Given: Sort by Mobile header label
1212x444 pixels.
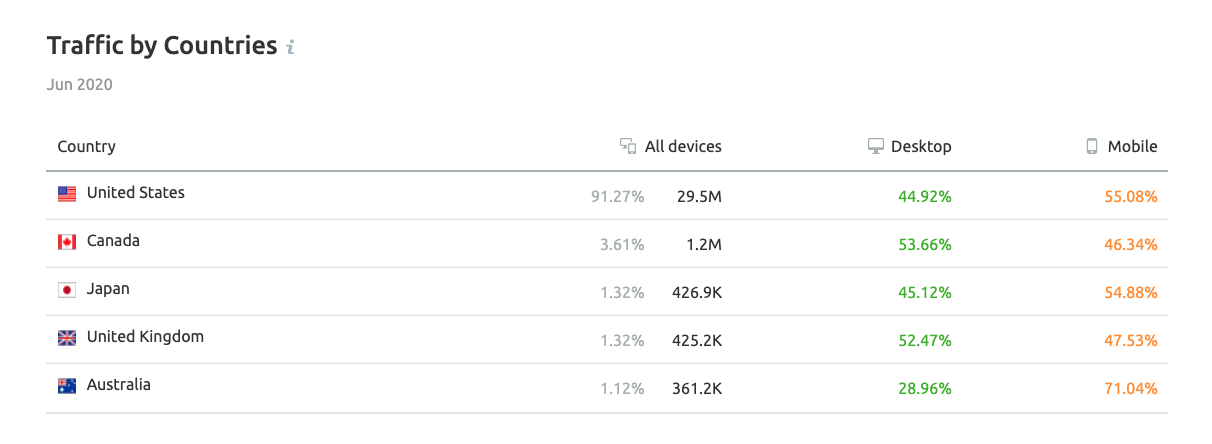Looking at the screenshot, I should coord(1132,146).
